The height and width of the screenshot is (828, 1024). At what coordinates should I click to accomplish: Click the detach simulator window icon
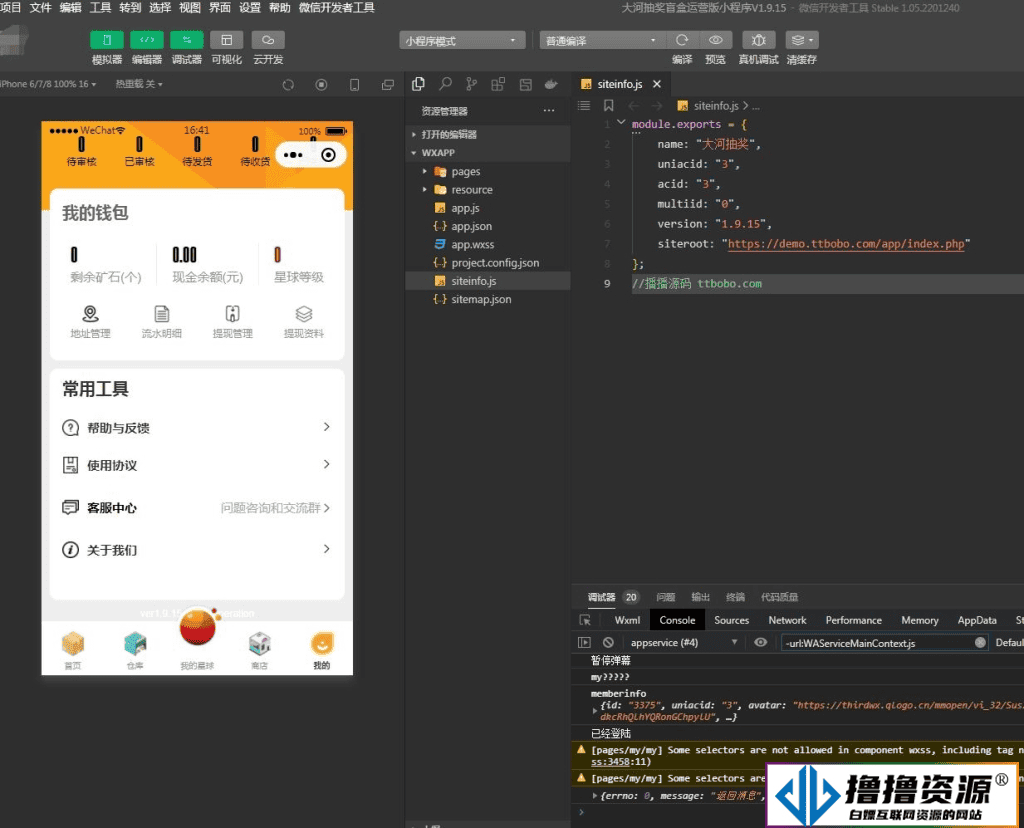(388, 85)
